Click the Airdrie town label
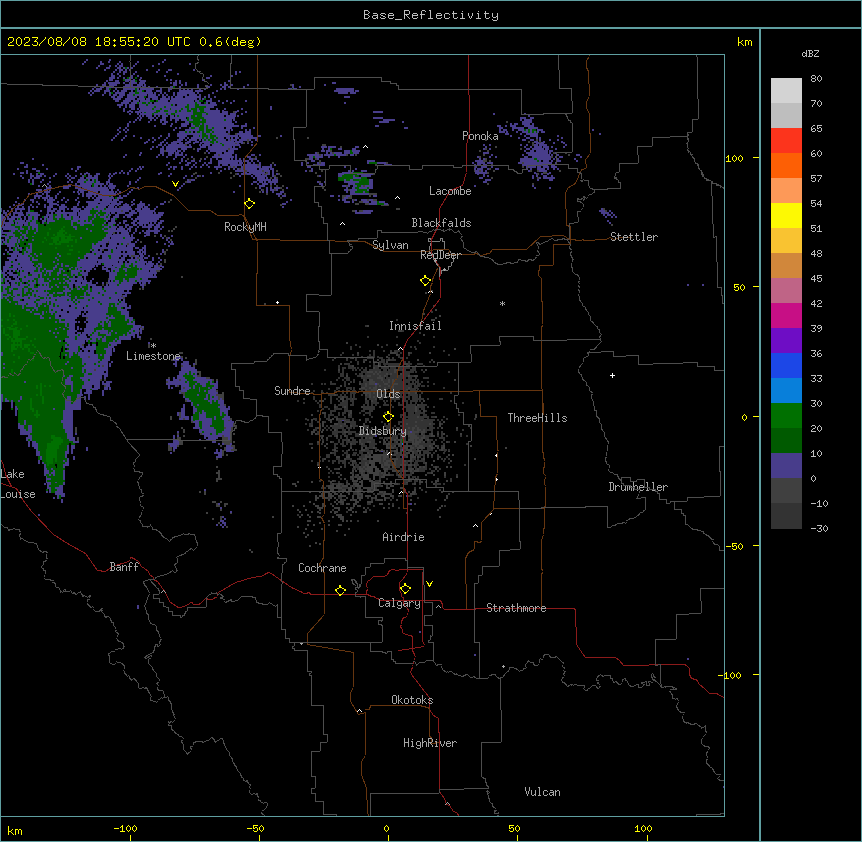 [x=403, y=537]
